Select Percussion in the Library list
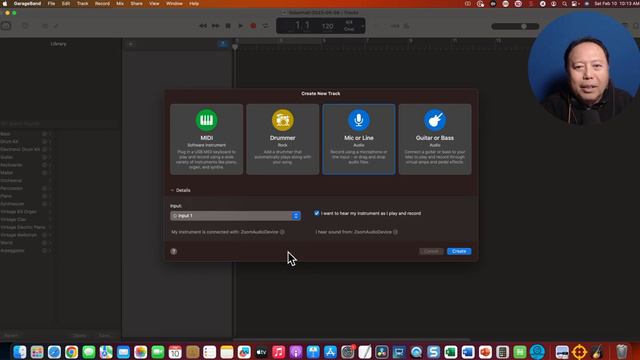640x360 pixels. (11, 188)
